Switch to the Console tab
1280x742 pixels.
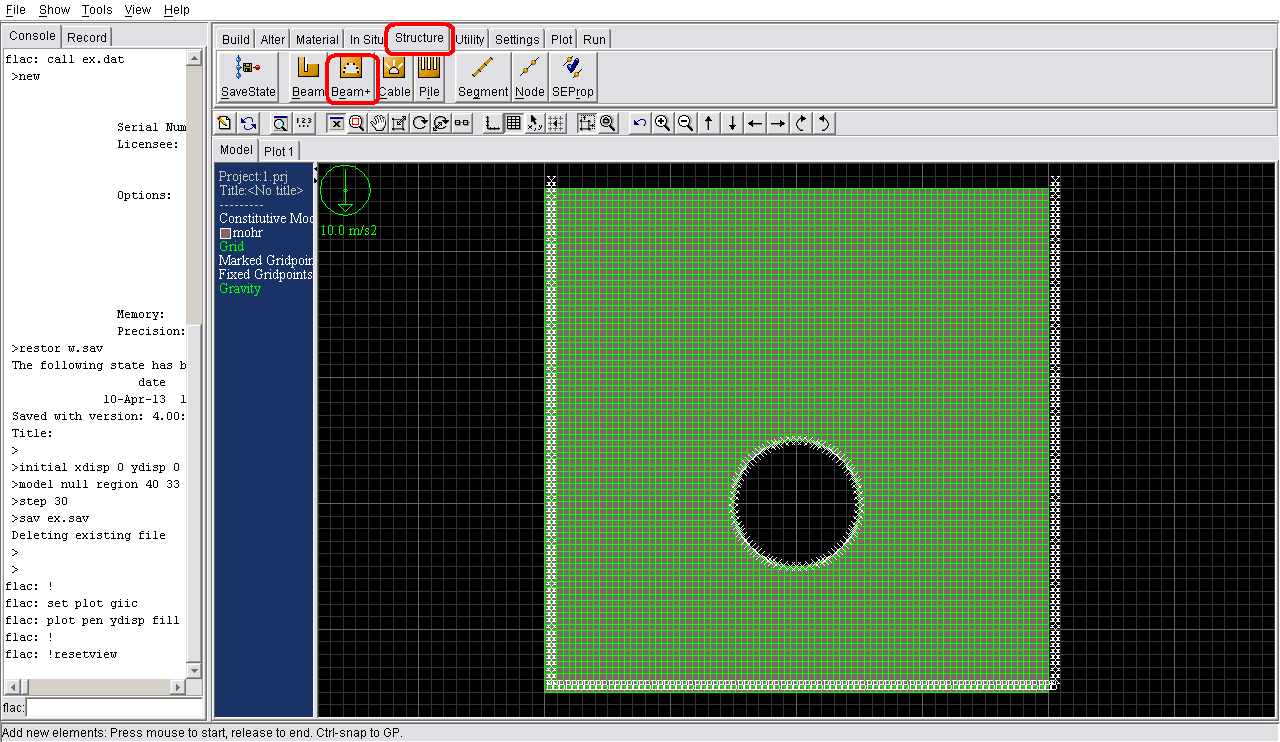click(x=32, y=36)
